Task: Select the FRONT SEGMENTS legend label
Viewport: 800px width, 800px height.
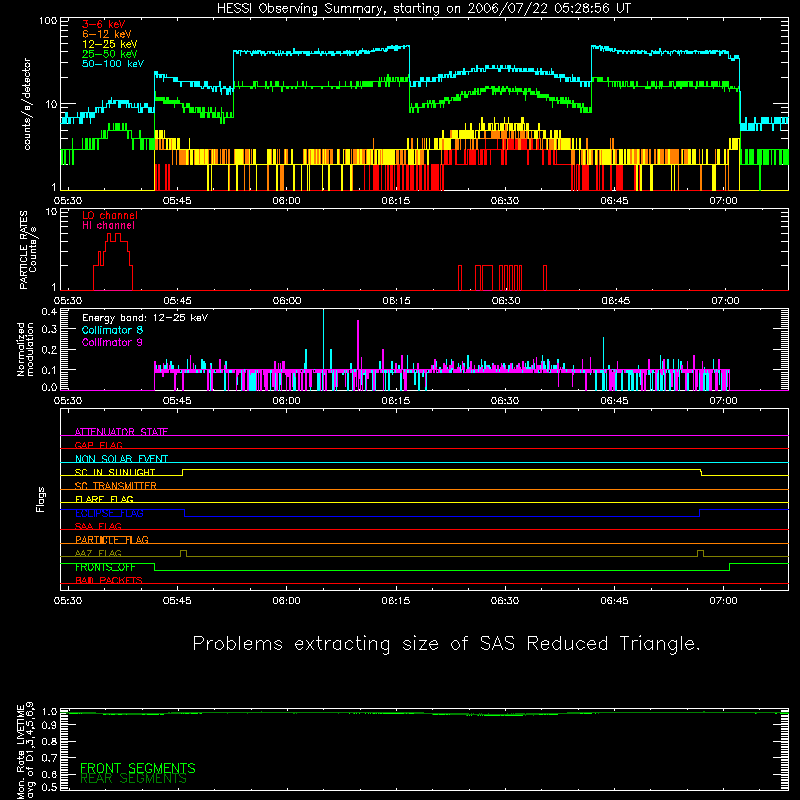Action: point(138,768)
